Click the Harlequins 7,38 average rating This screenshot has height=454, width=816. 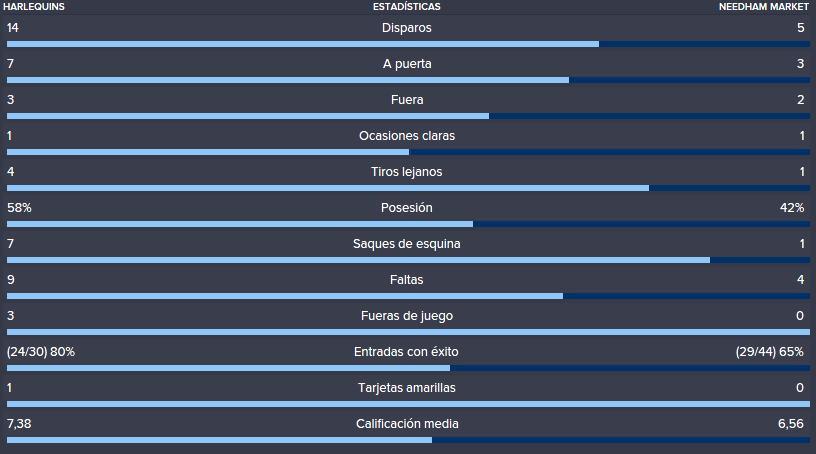coord(19,424)
